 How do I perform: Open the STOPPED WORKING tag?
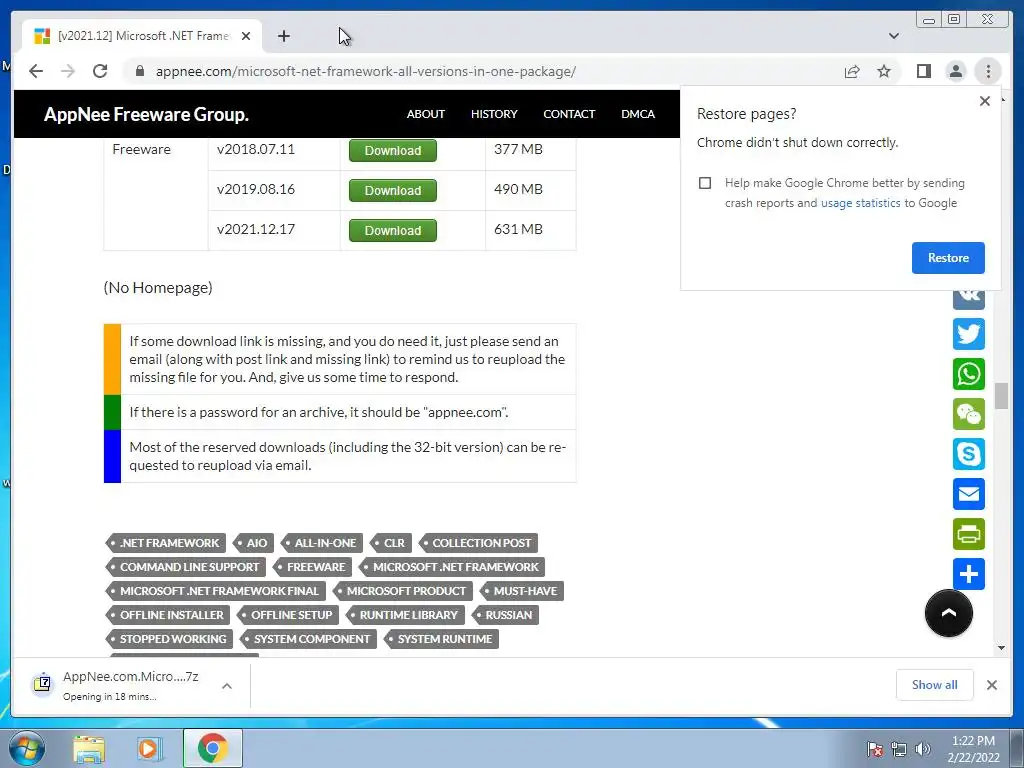(x=169, y=639)
